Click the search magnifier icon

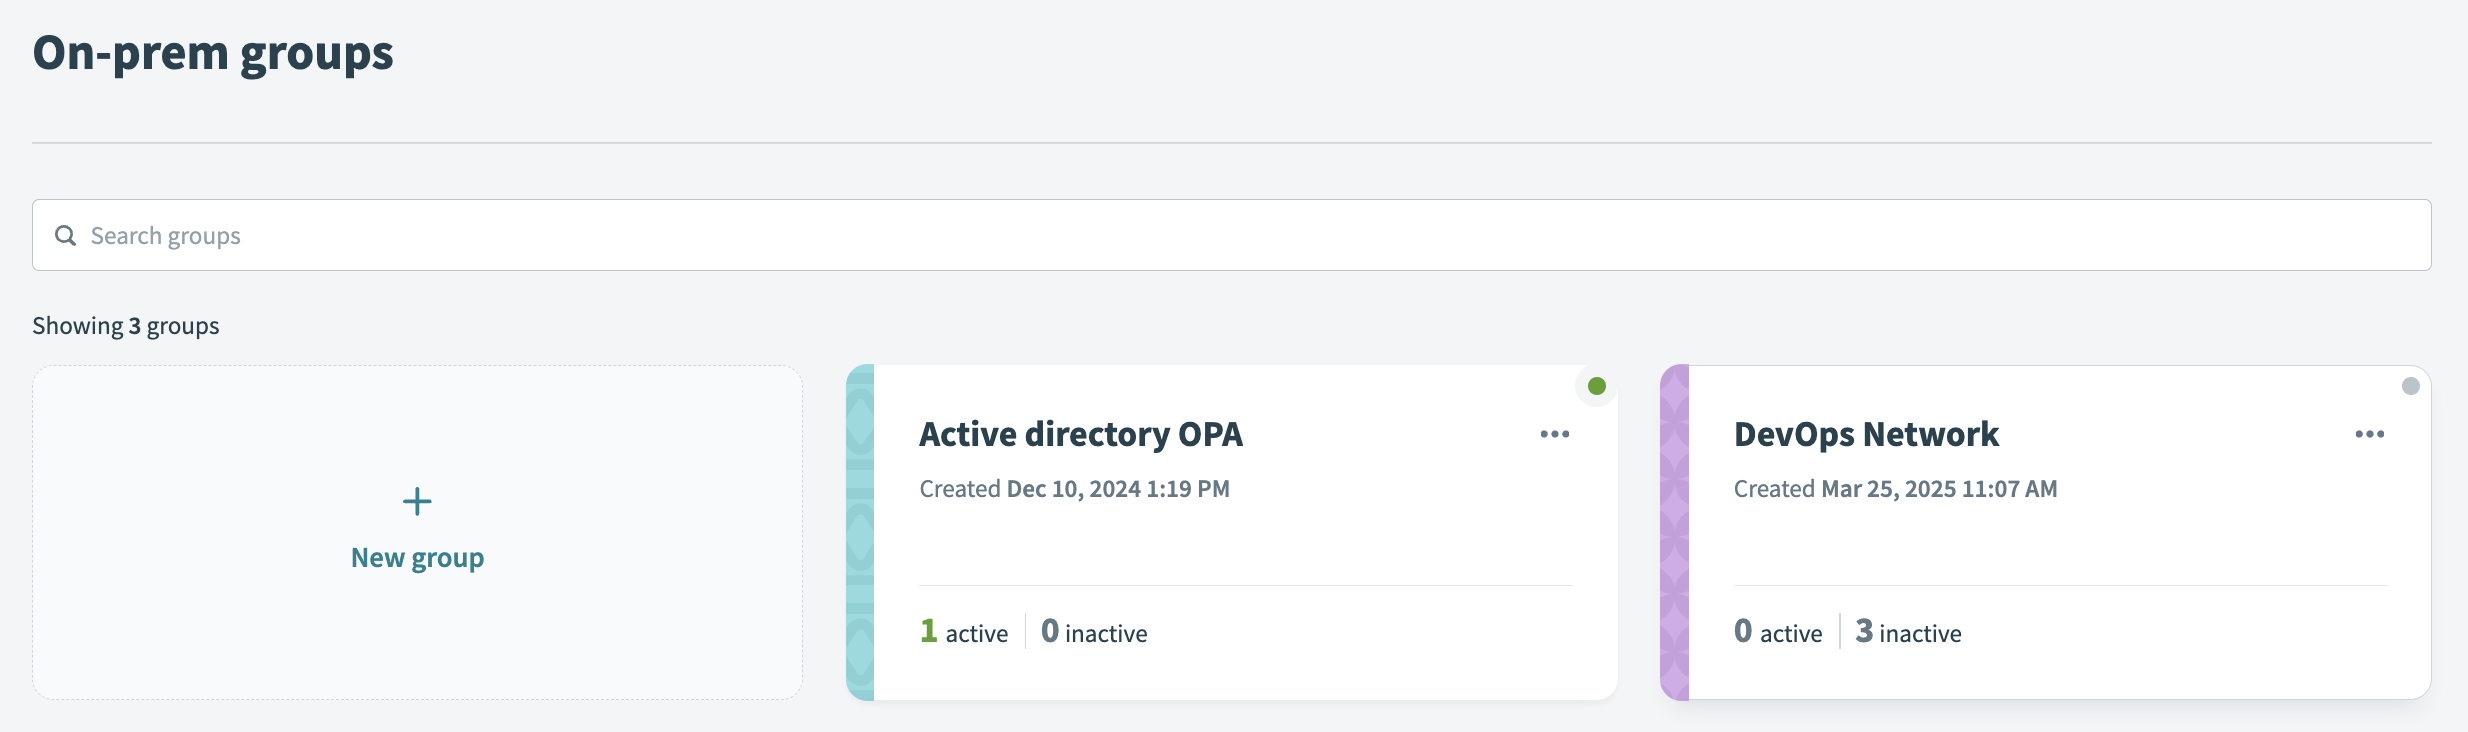65,235
